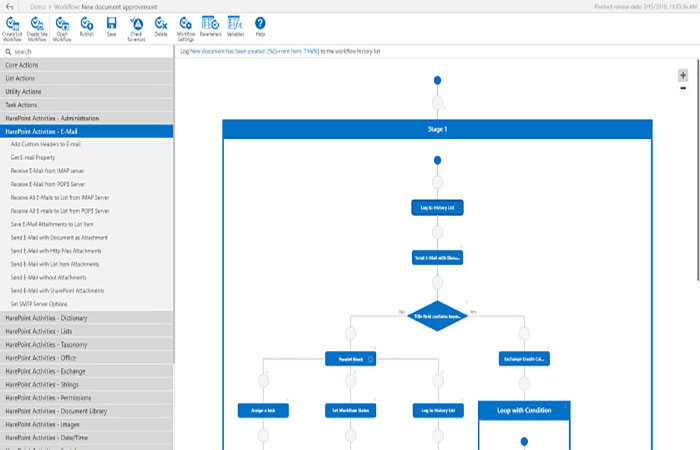
Task: Select Receive All E-mails to List from POP3
Action: [x=60, y=211]
